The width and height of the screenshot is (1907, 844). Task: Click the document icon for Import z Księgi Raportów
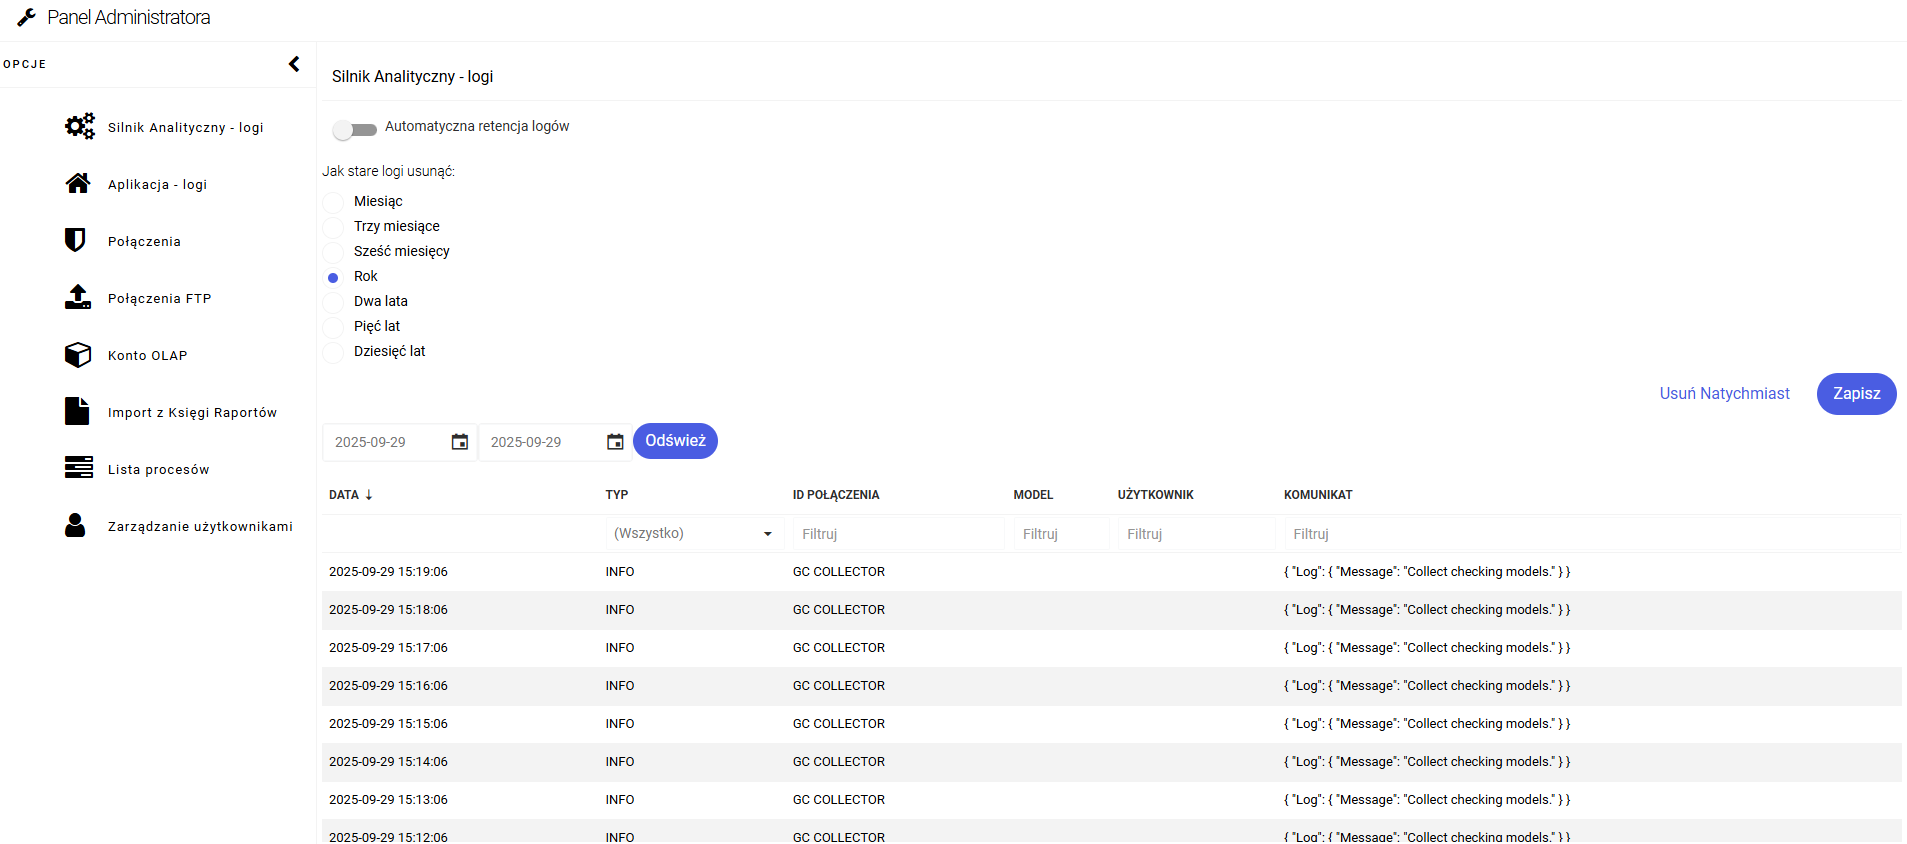pos(77,411)
